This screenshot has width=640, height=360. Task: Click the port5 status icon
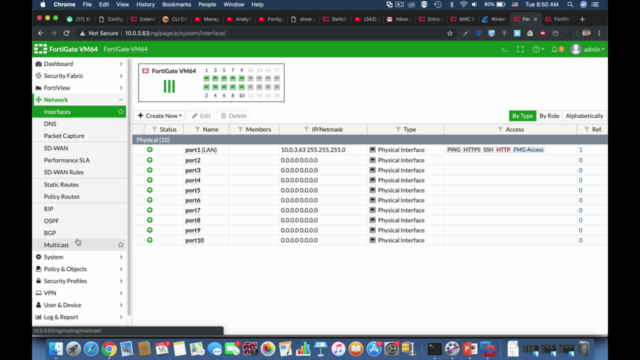150,190
